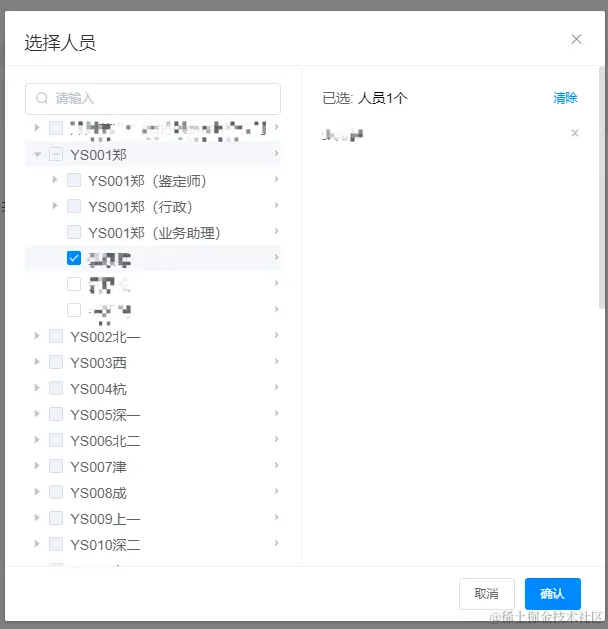Viewport: 608px width, 629px height.
Task: Expand the YS010深二 node
Action: (37, 544)
